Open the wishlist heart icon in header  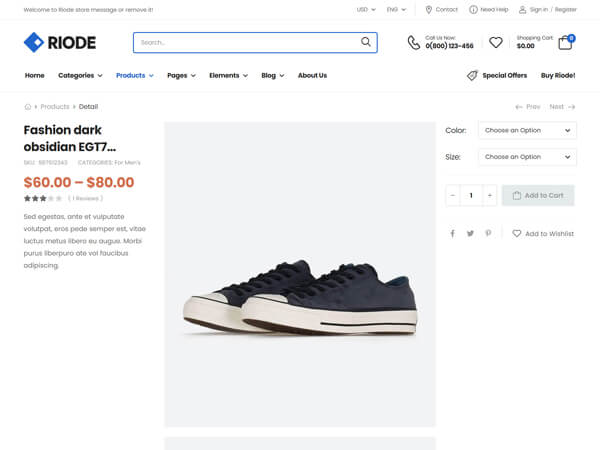tap(496, 42)
